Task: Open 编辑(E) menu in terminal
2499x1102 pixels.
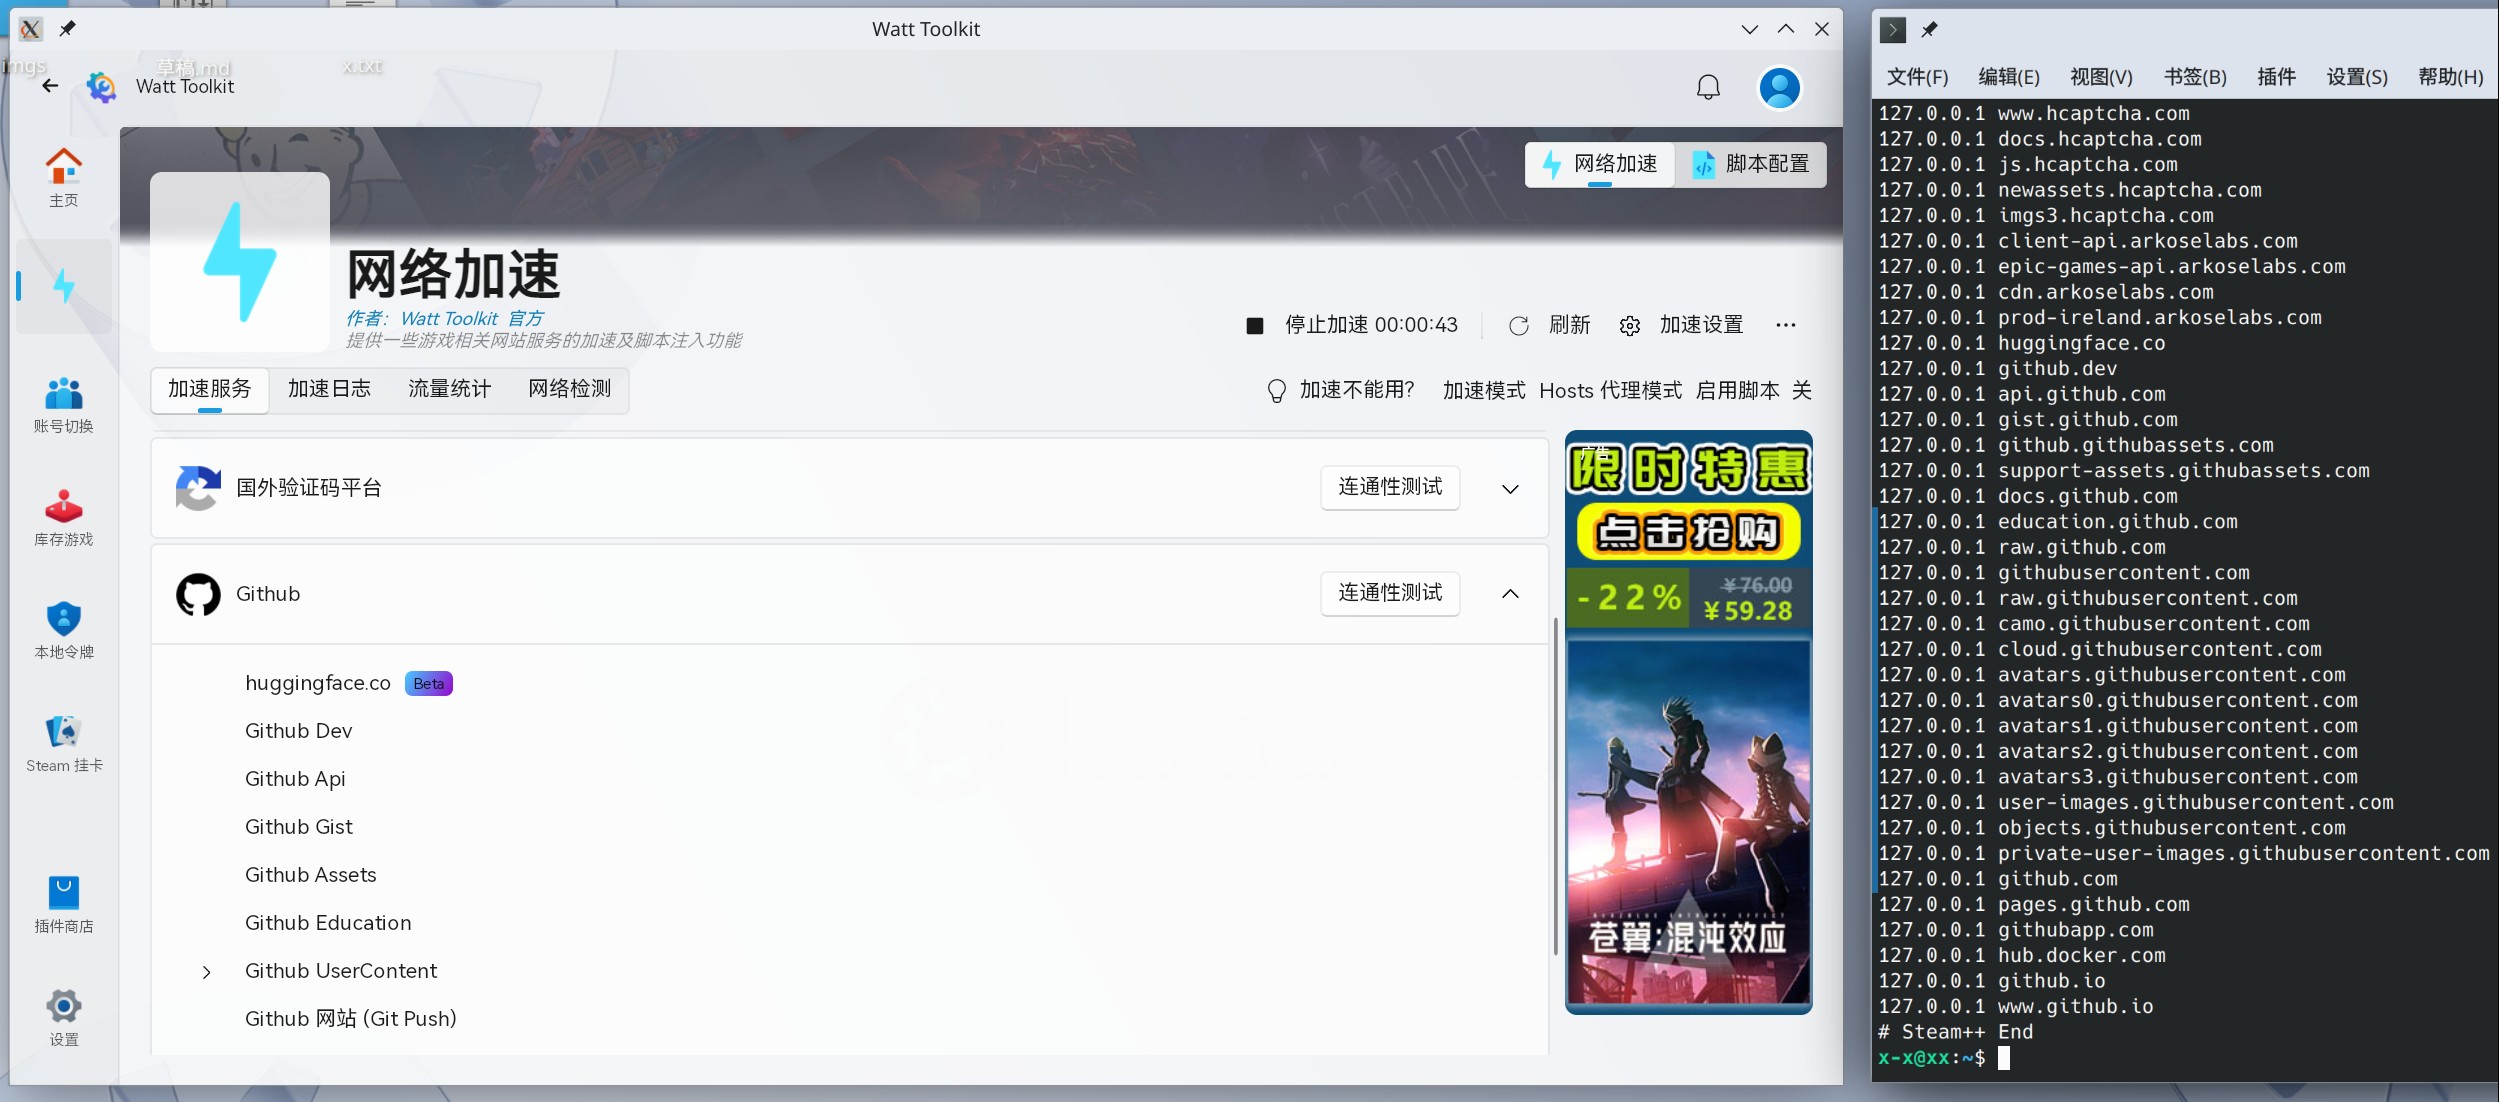Action: pos(2008,77)
